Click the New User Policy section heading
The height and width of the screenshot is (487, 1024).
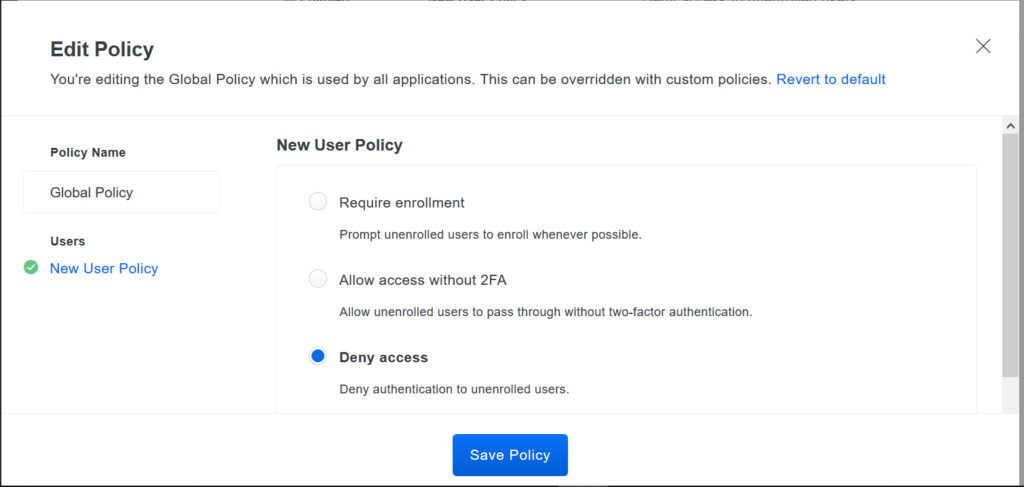[340, 145]
